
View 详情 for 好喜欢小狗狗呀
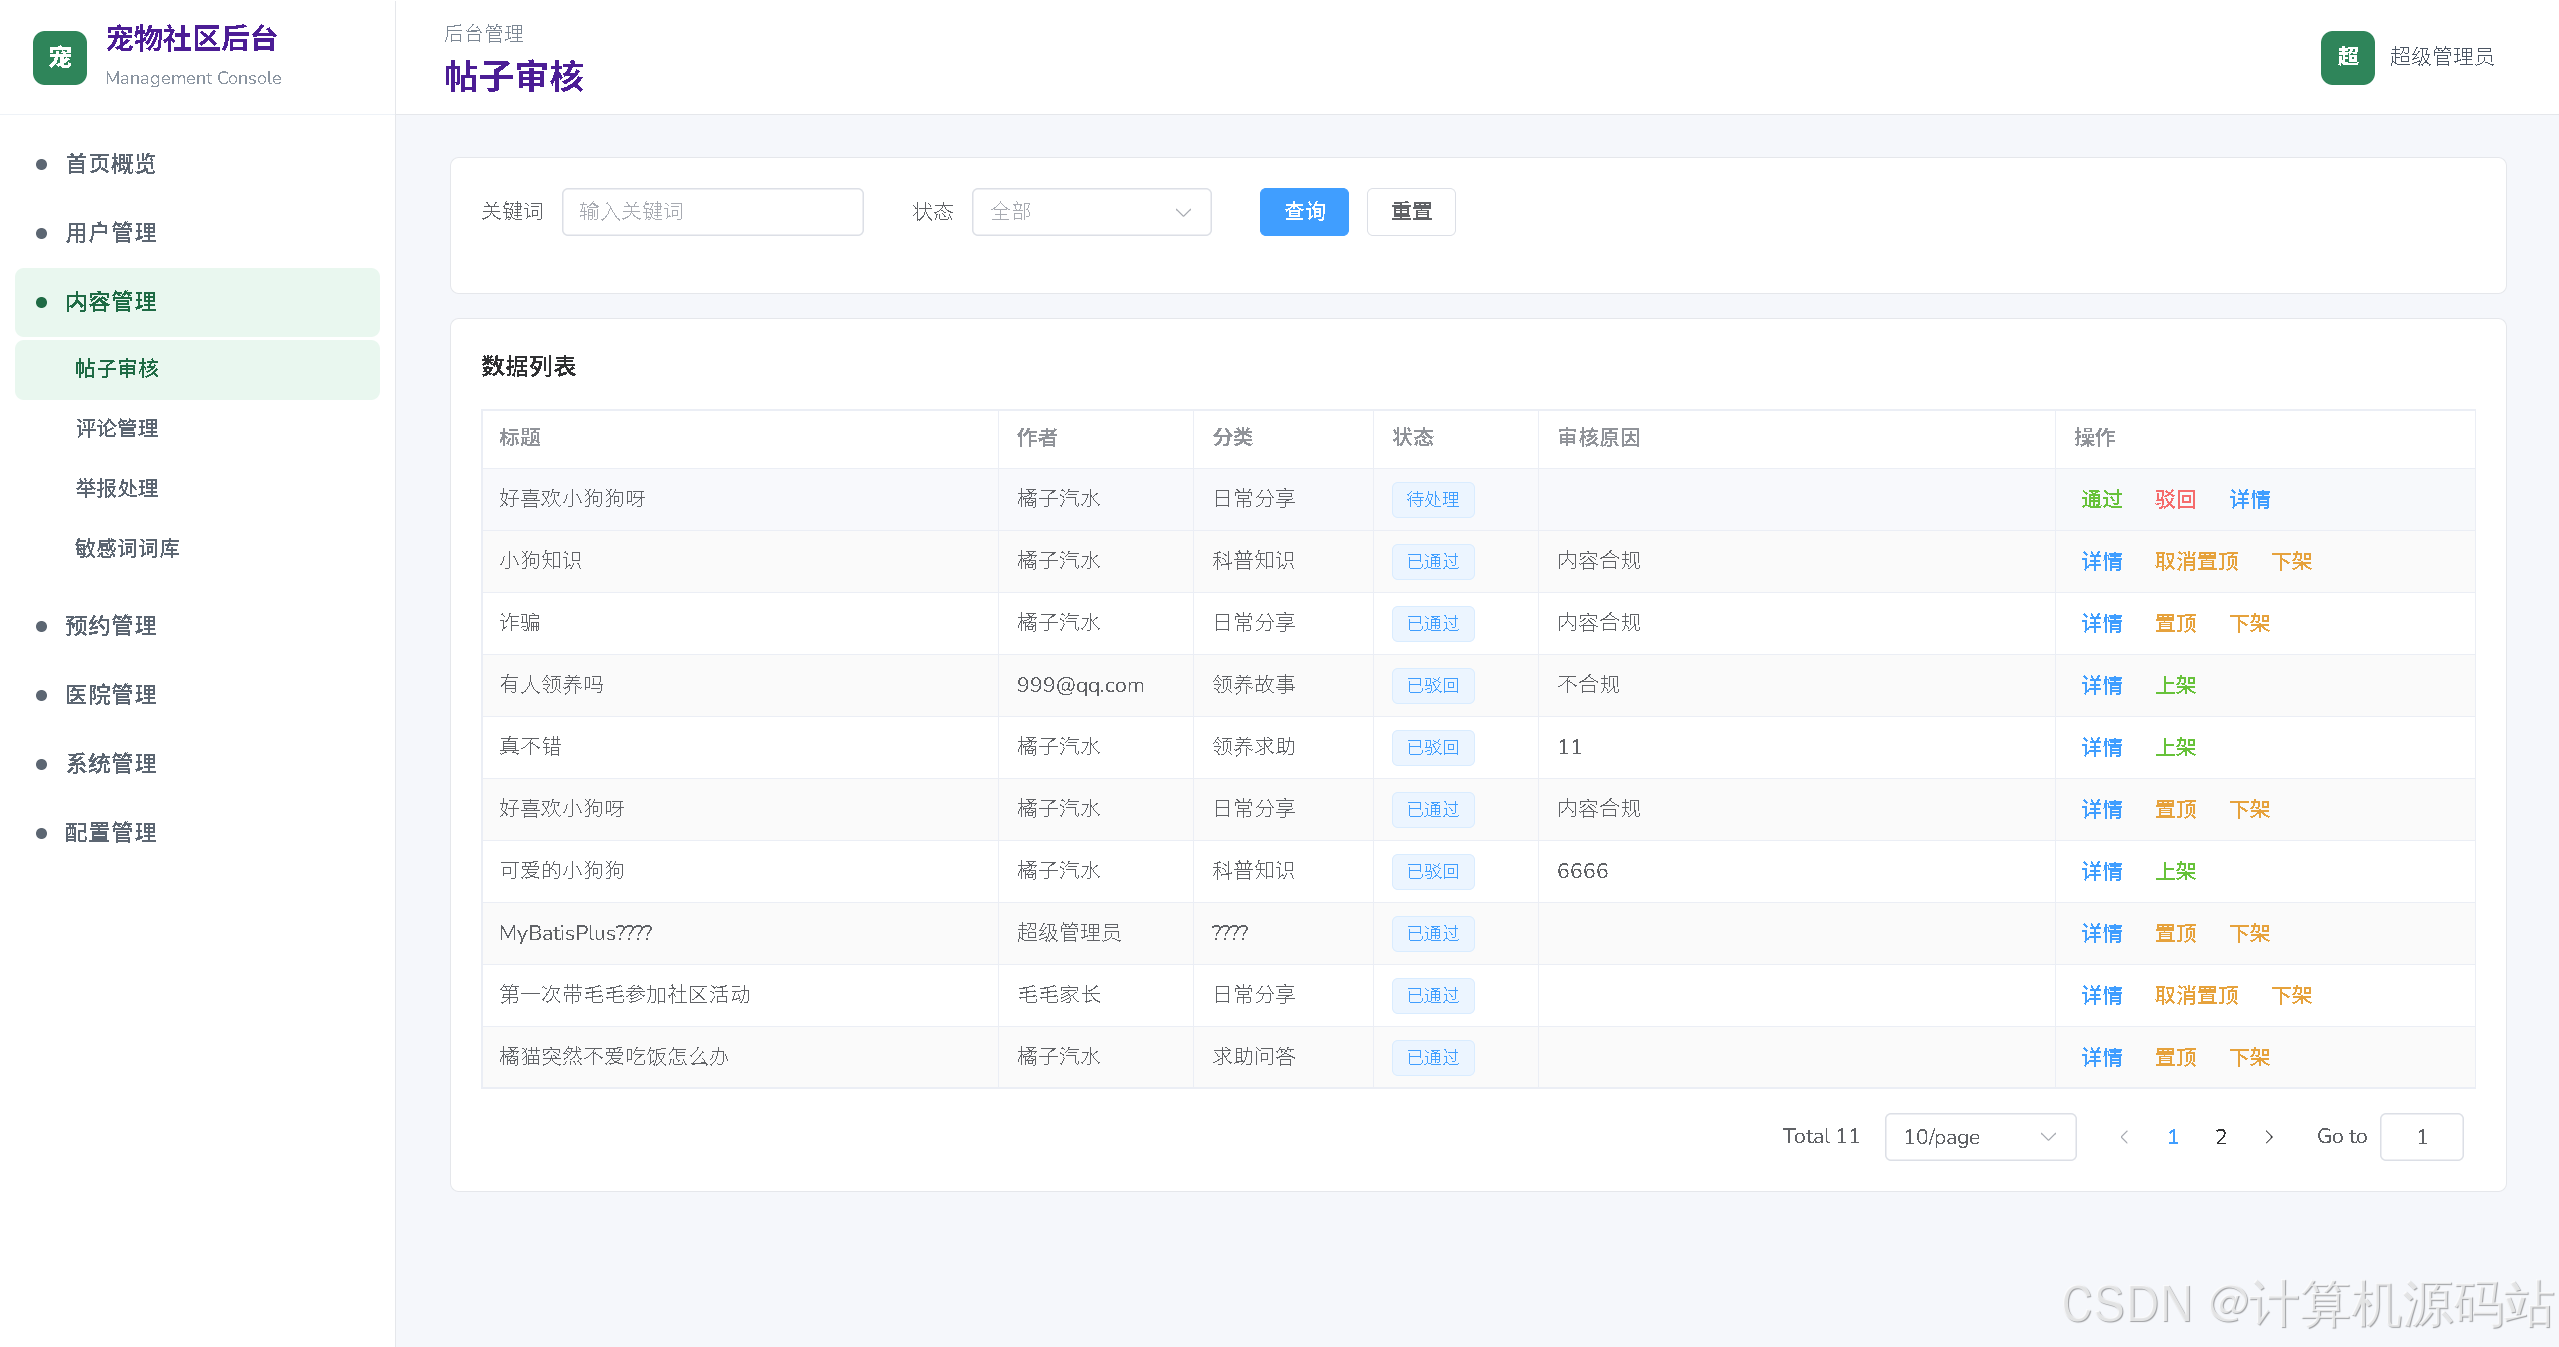[2249, 500]
